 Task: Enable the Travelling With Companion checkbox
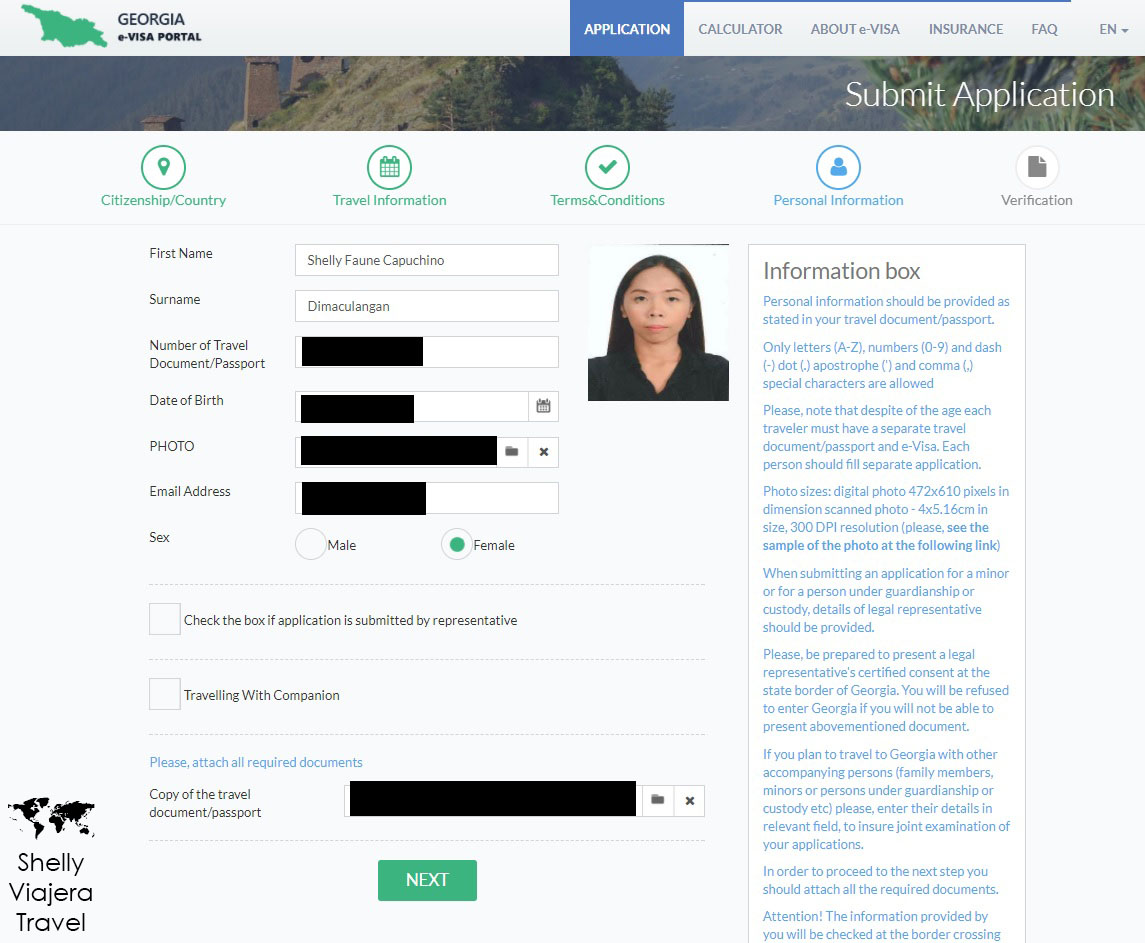pyautogui.click(x=164, y=693)
